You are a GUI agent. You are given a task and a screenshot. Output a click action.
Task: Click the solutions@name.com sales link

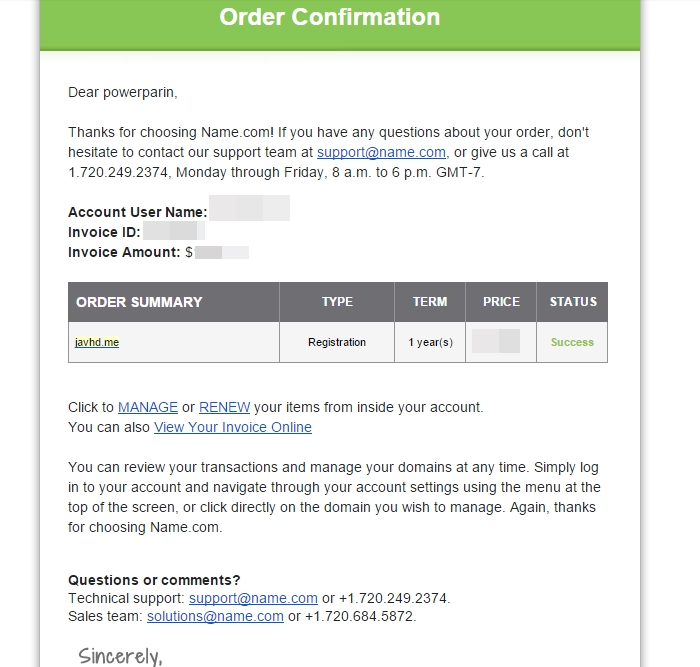215,616
